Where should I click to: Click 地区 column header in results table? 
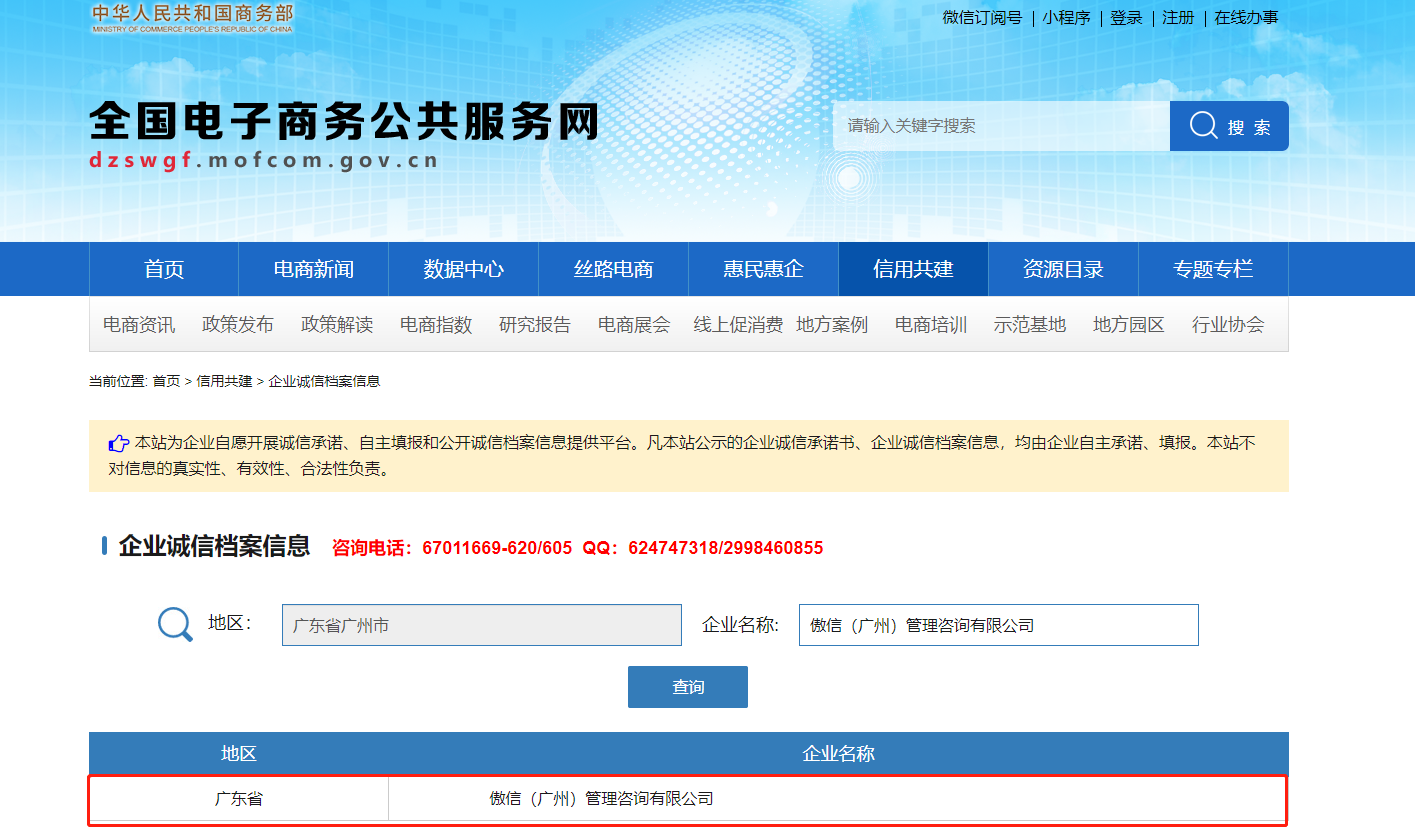[239, 754]
